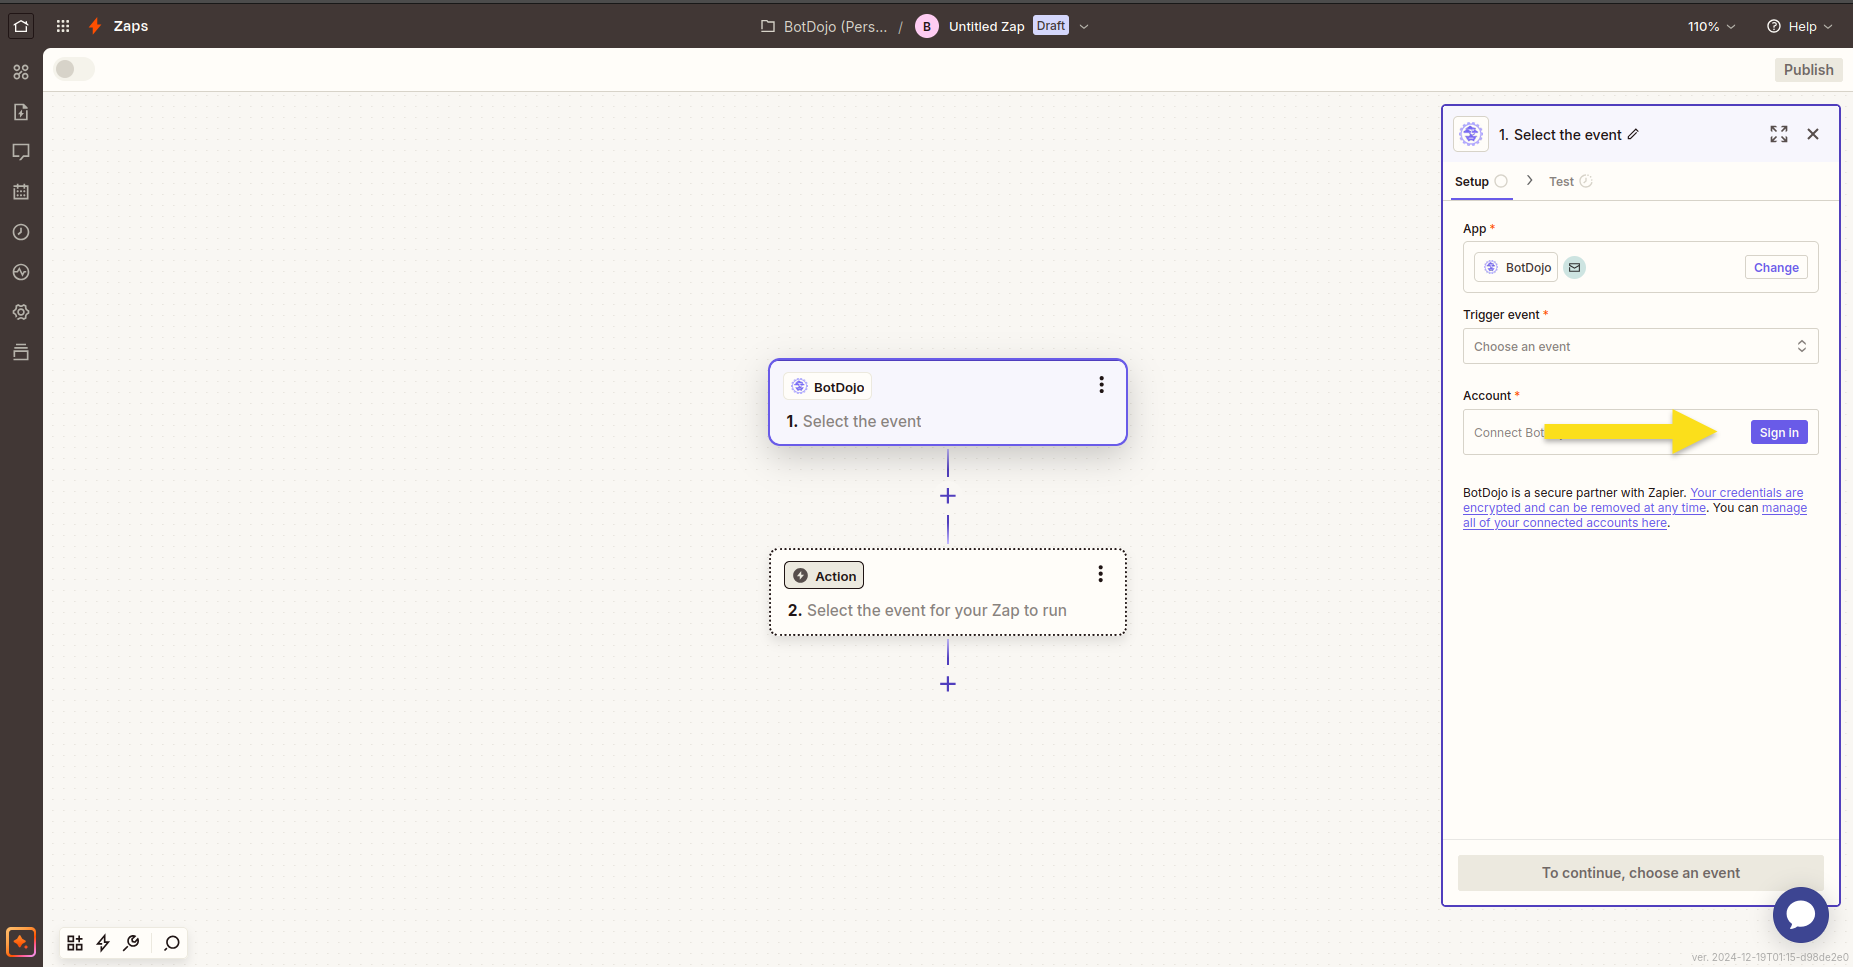
Task: Open the calendar icon in left sidebar
Action: [21, 192]
